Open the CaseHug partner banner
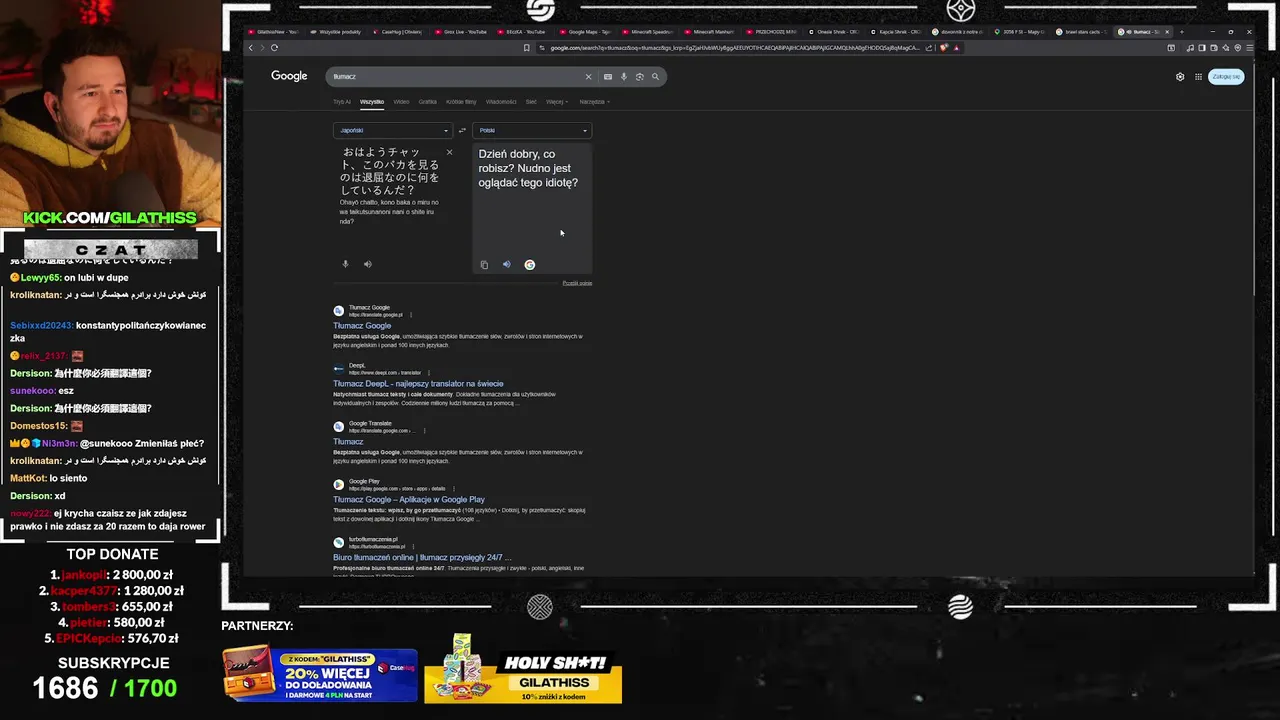Viewport: 1280px width, 720px height. [320, 674]
